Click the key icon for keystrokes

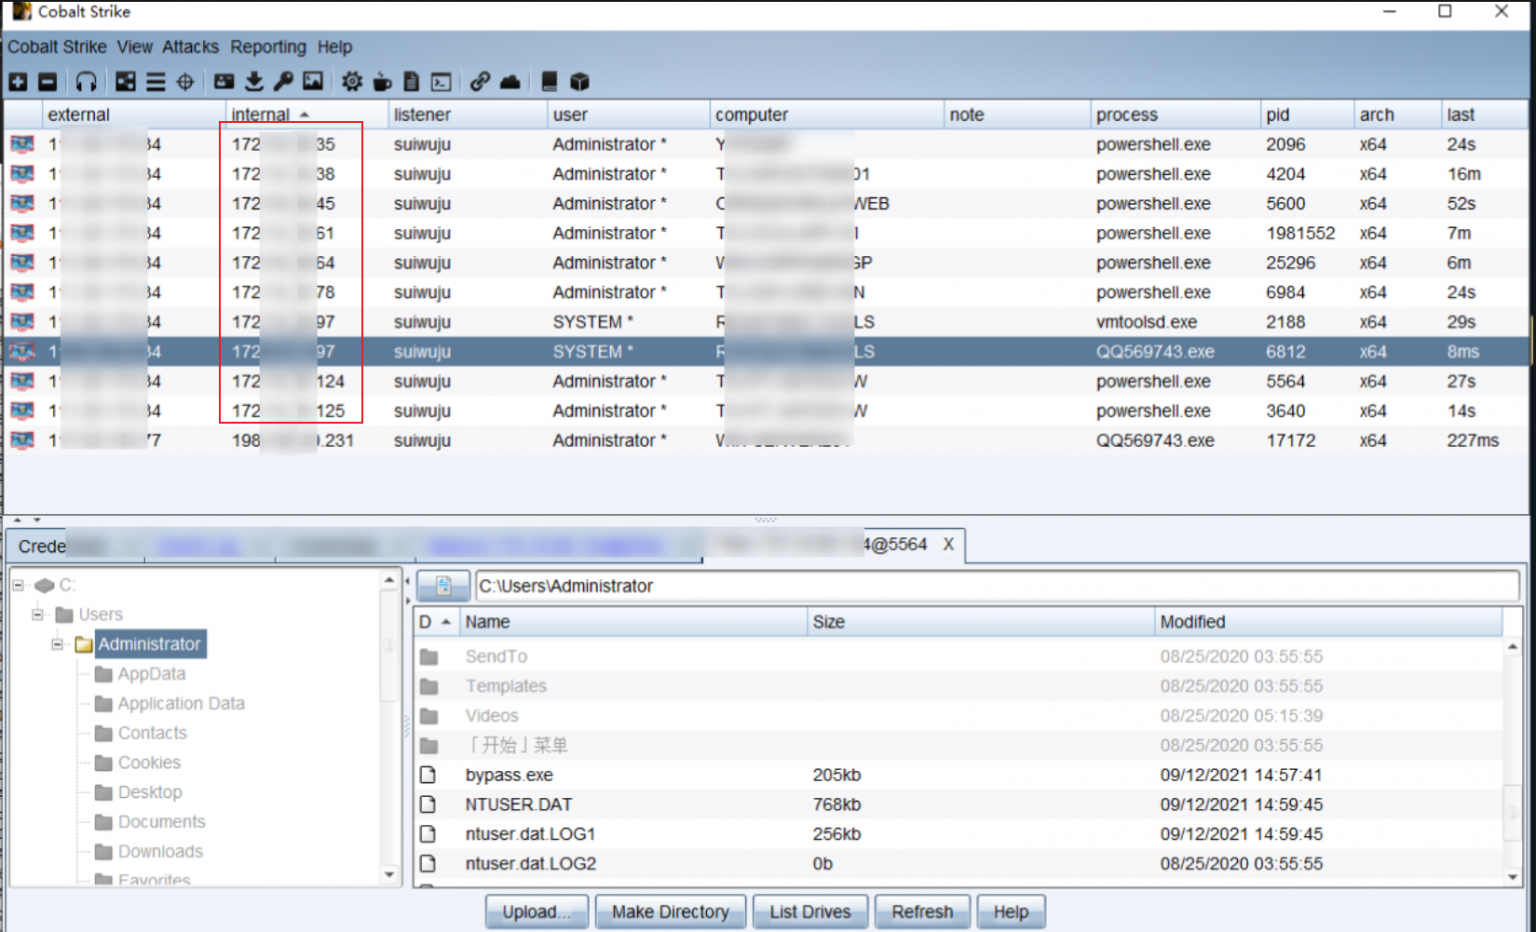pos(283,82)
